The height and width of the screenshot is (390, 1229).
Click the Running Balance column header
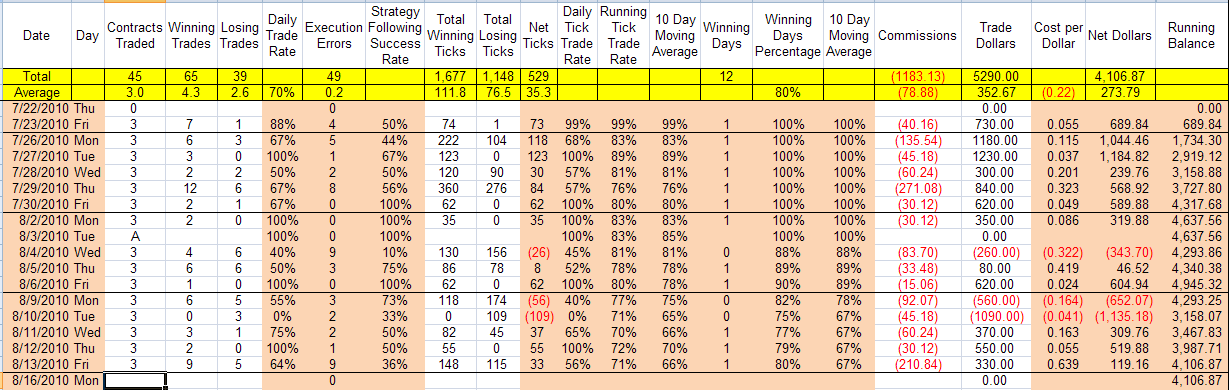[1191, 36]
